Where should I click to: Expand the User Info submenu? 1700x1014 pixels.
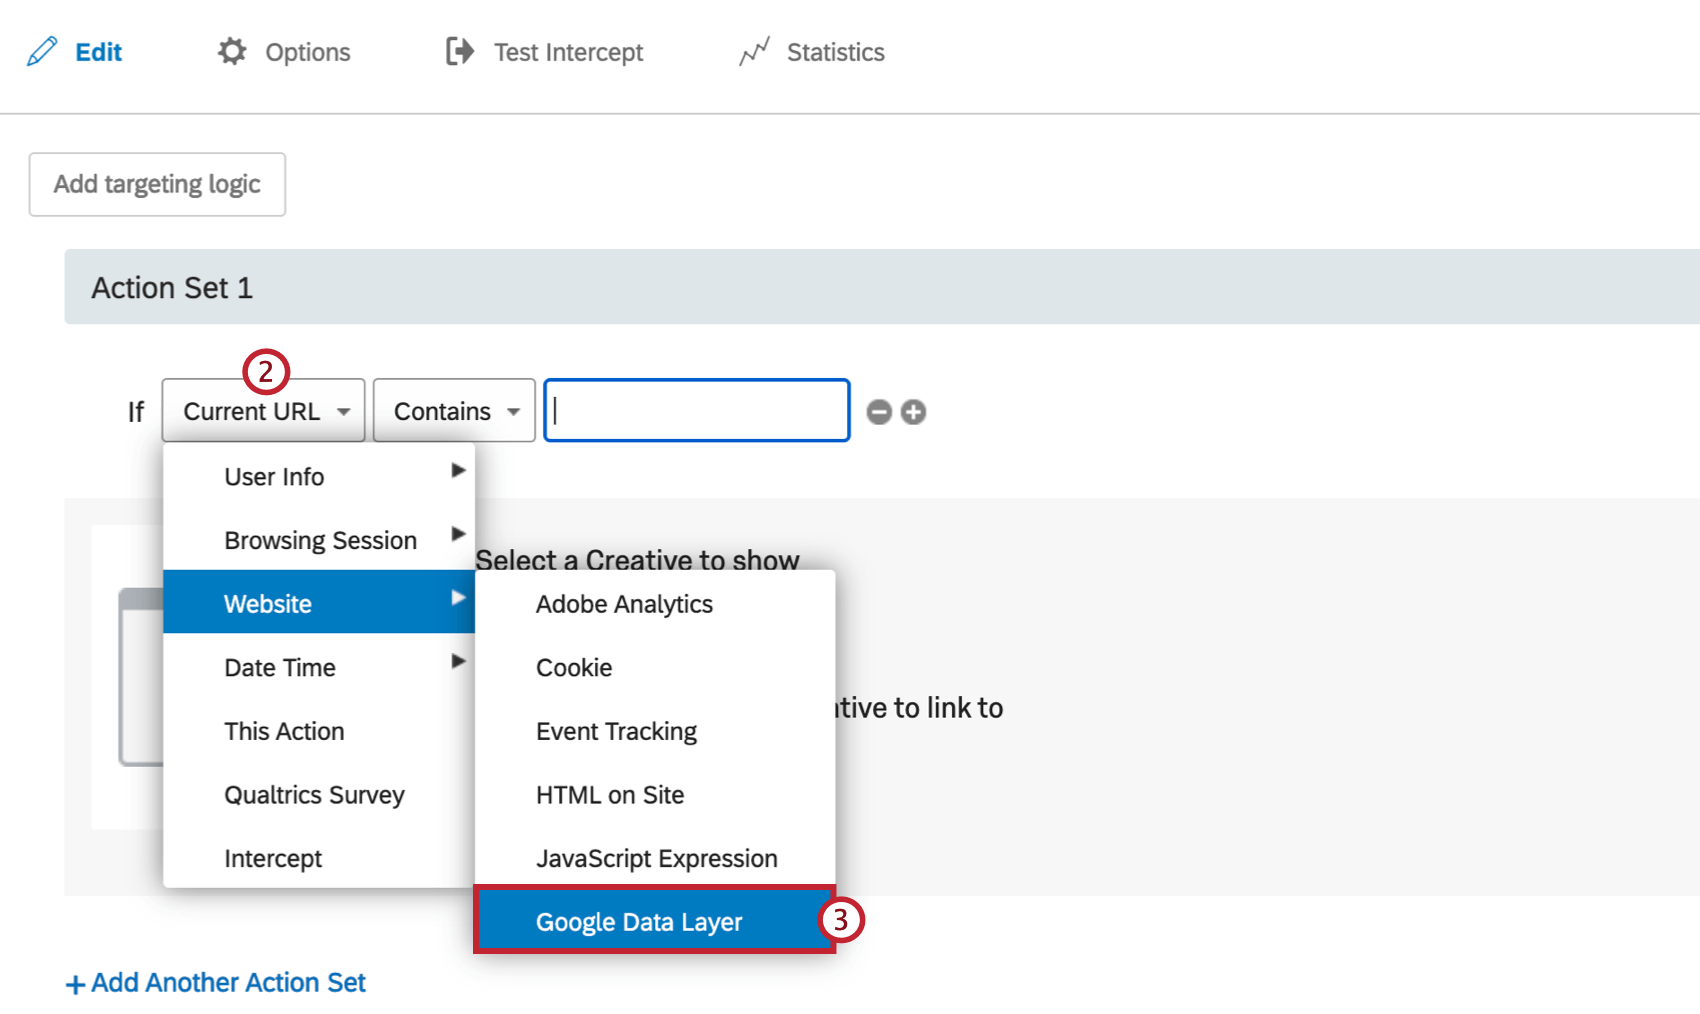pyautogui.click(x=273, y=476)
